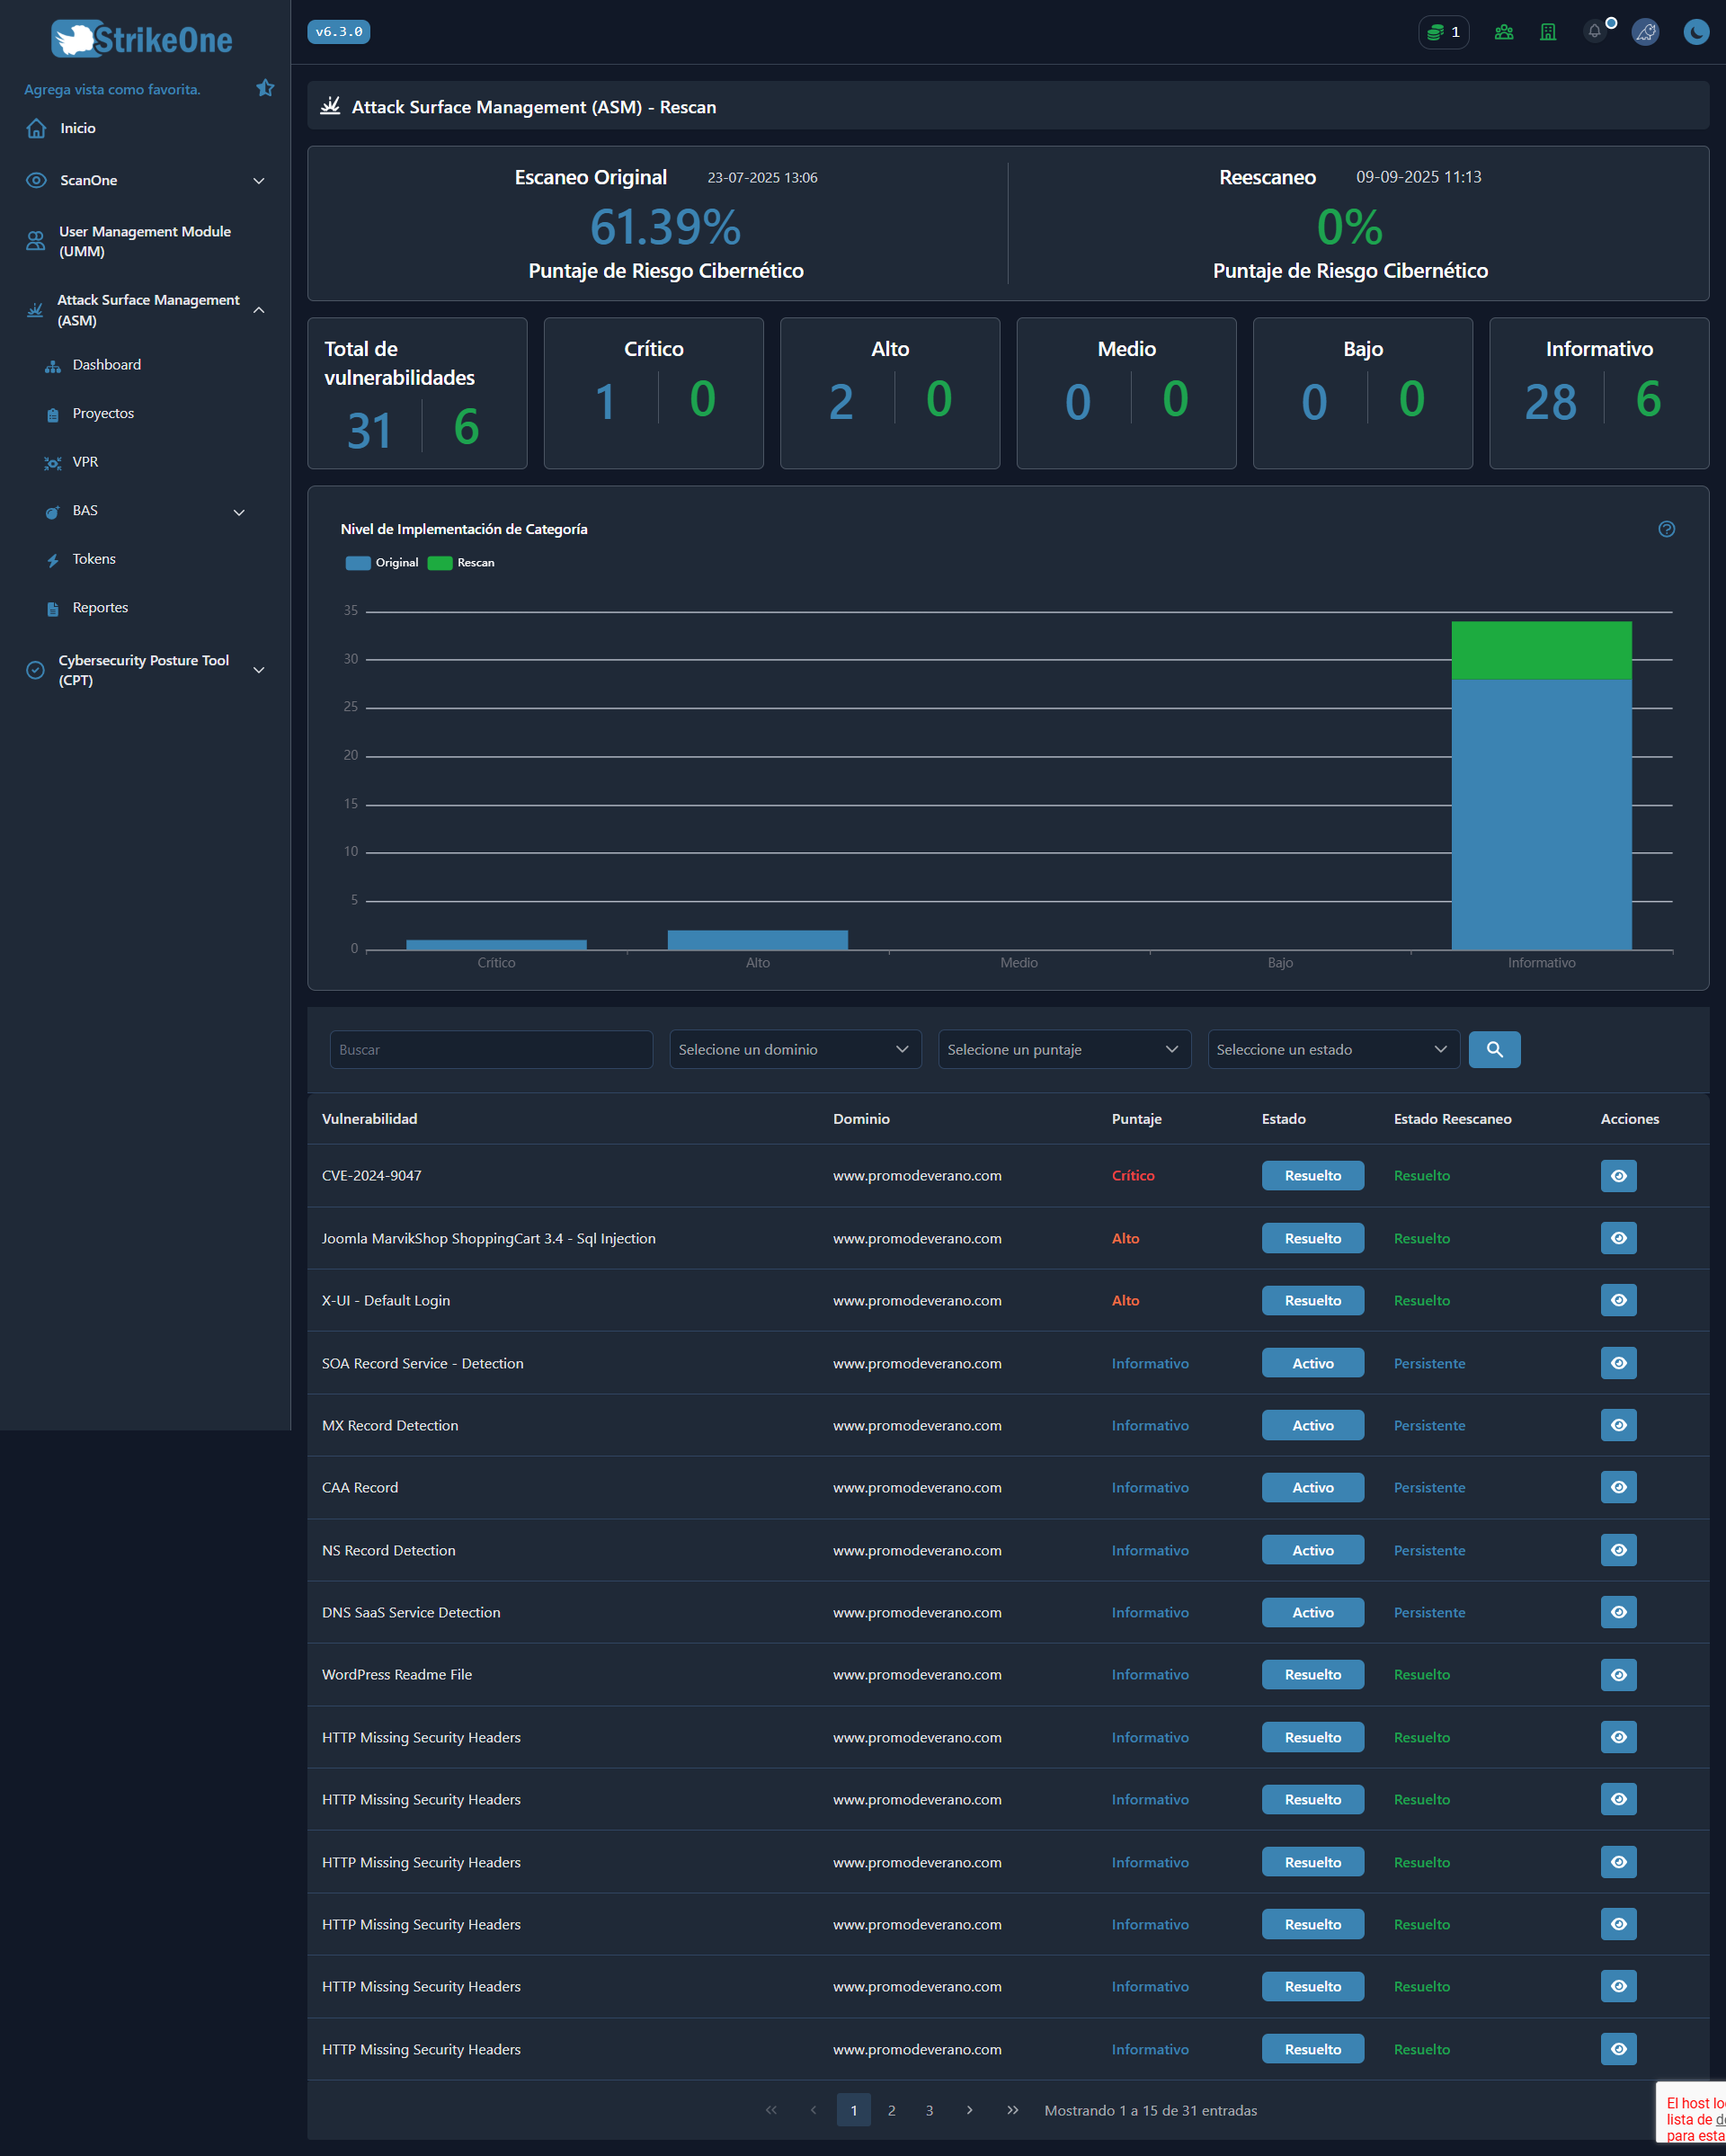1726x2156 pixels.
Task: View details of CVE-2024-9047 eye icon
Action: [1618, 1176]
